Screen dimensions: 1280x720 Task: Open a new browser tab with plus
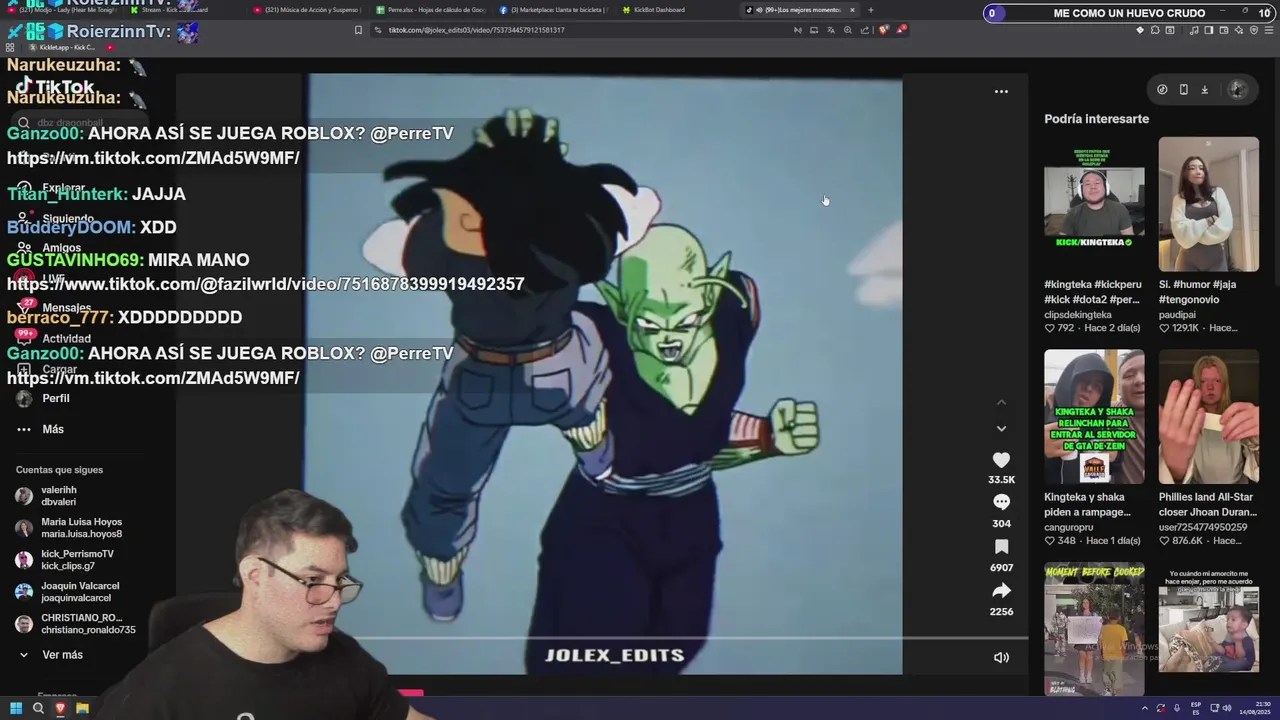tap(870, 10)
